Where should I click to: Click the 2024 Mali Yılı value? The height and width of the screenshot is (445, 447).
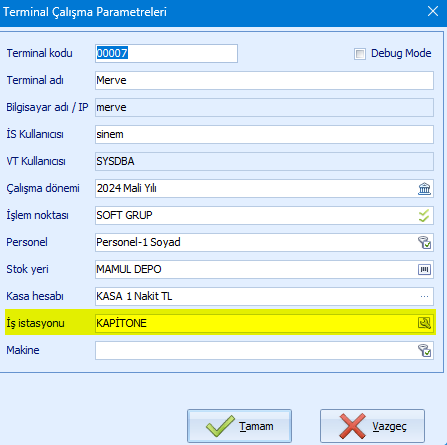(x=127, y=188)
